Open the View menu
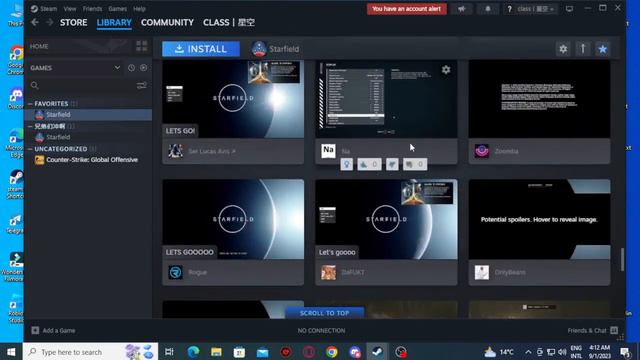 tap(70, 9)
